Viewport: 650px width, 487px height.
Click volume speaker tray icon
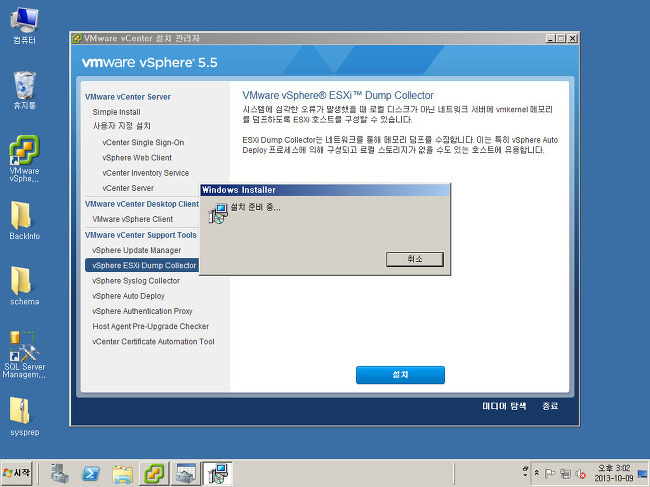581,473
